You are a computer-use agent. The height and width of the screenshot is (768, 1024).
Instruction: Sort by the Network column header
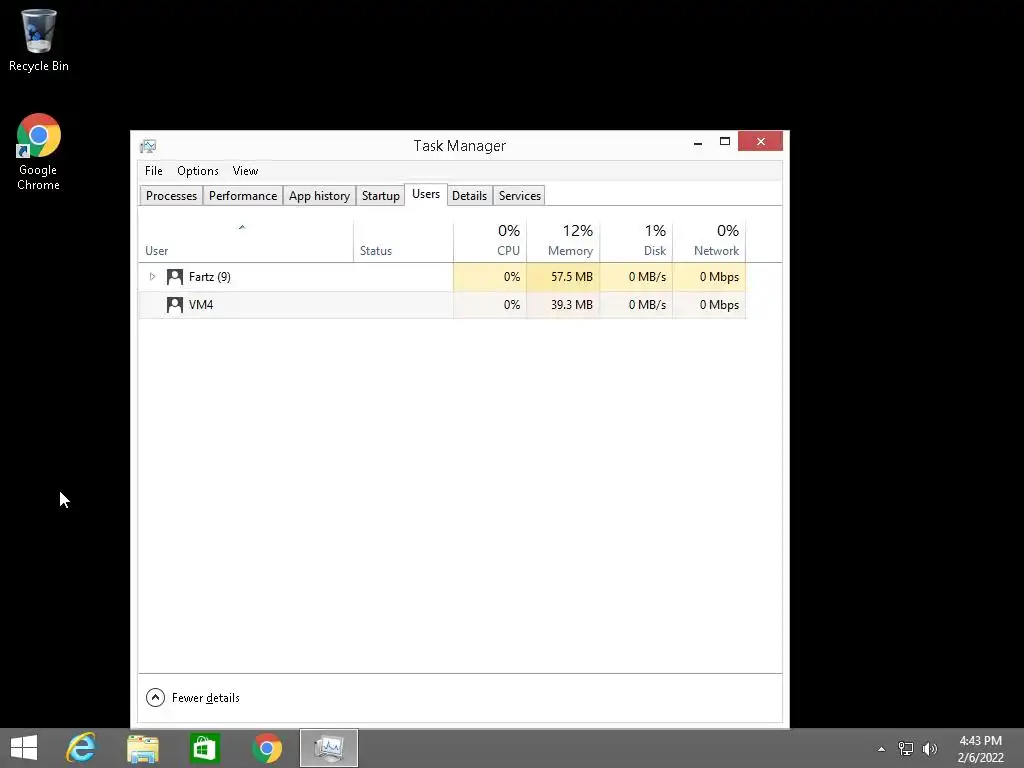pyautogui.click(x=709, y=242)
